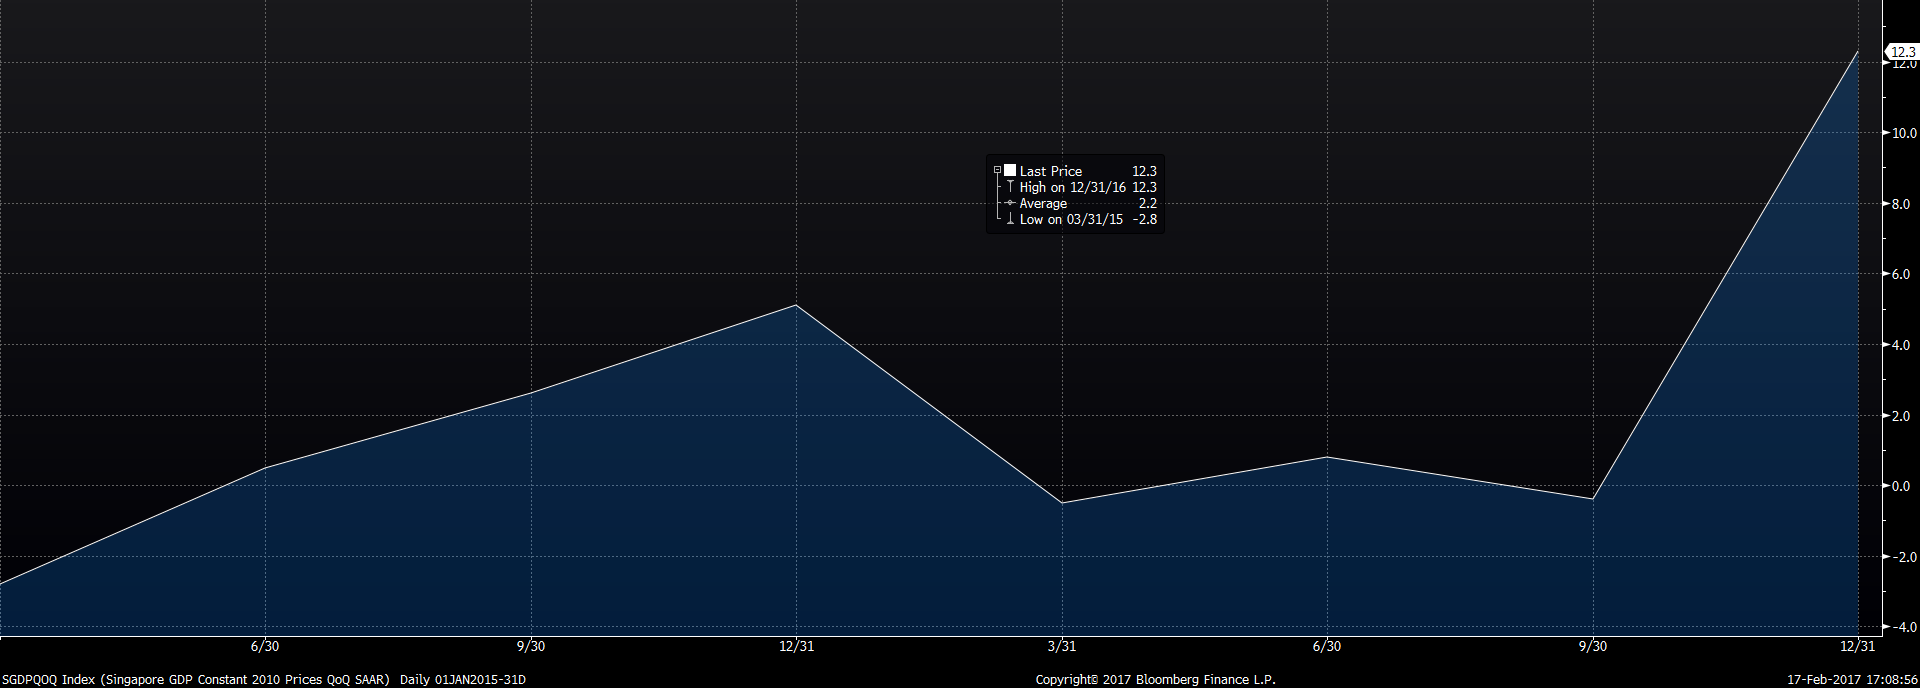The image size is (1920, 688).
Task: Select the Low on 03/31/15 legend entry
Action: click(1071, 219)
